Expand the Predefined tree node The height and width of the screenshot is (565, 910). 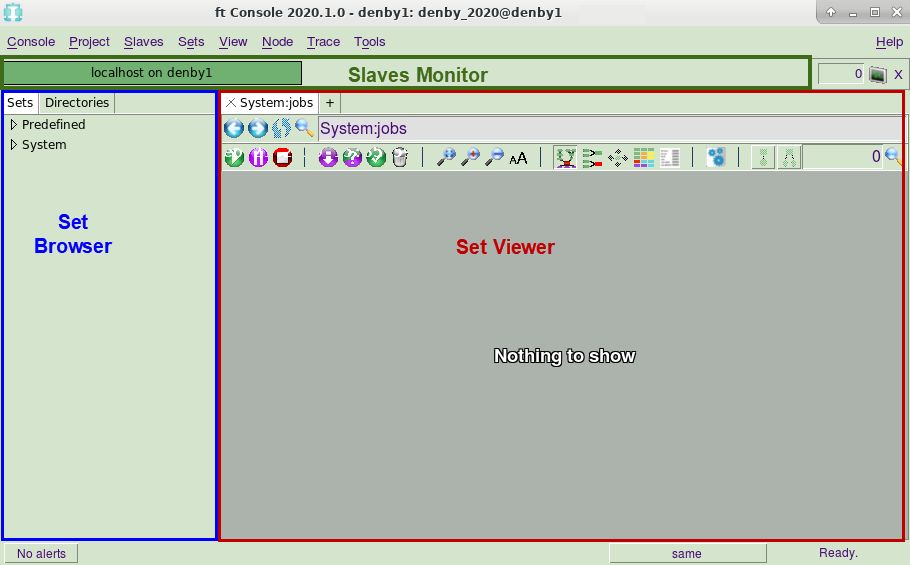tap(14, 125)
